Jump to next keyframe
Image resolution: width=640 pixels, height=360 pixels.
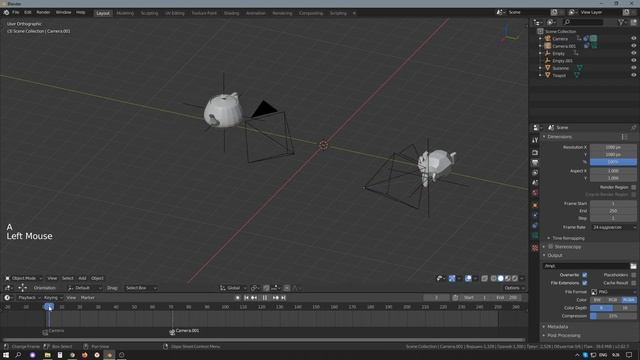[276, 298]
